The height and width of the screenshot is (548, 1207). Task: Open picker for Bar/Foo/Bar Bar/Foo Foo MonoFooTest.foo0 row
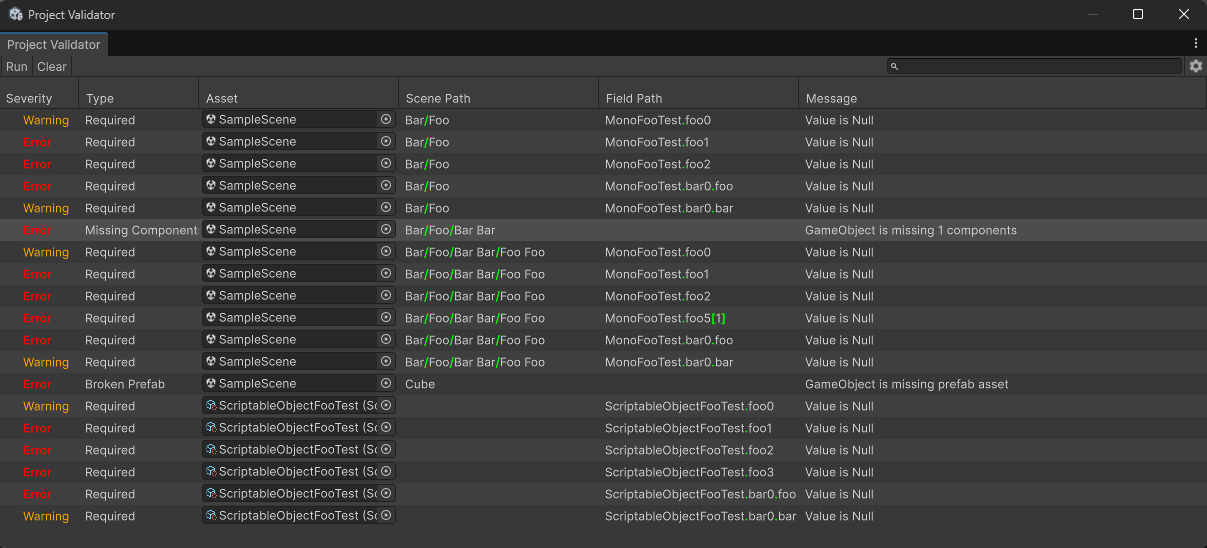click(386, 251)
